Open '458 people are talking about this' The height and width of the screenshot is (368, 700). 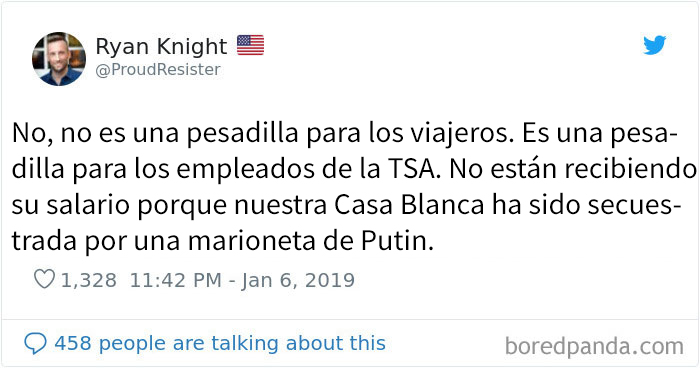(x=220, y=343)
